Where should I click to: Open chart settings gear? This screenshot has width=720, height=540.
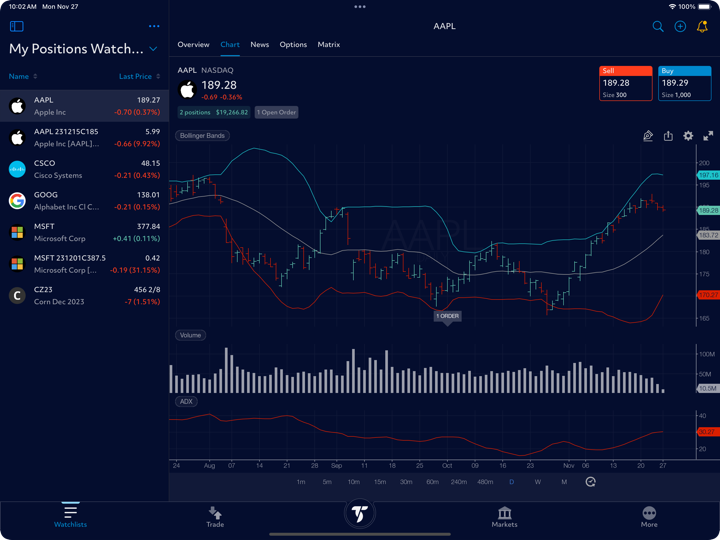pos(688,136)
